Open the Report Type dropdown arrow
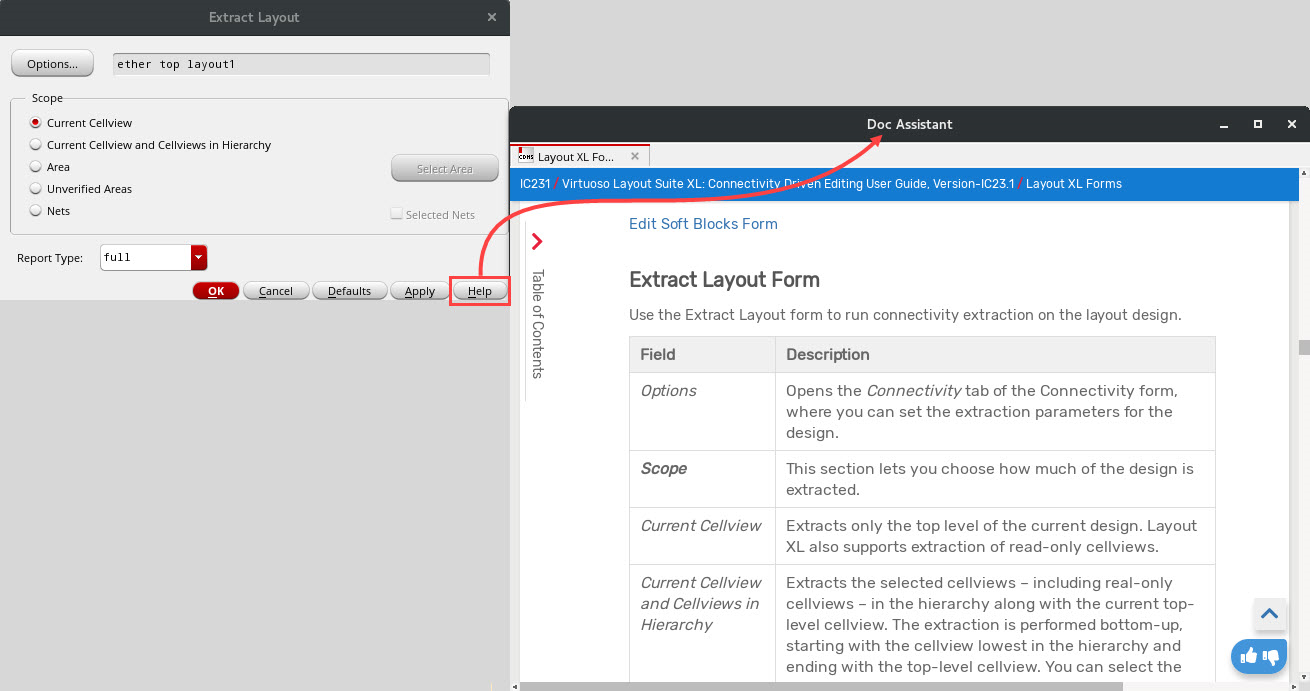 click(x=199, y=257)
